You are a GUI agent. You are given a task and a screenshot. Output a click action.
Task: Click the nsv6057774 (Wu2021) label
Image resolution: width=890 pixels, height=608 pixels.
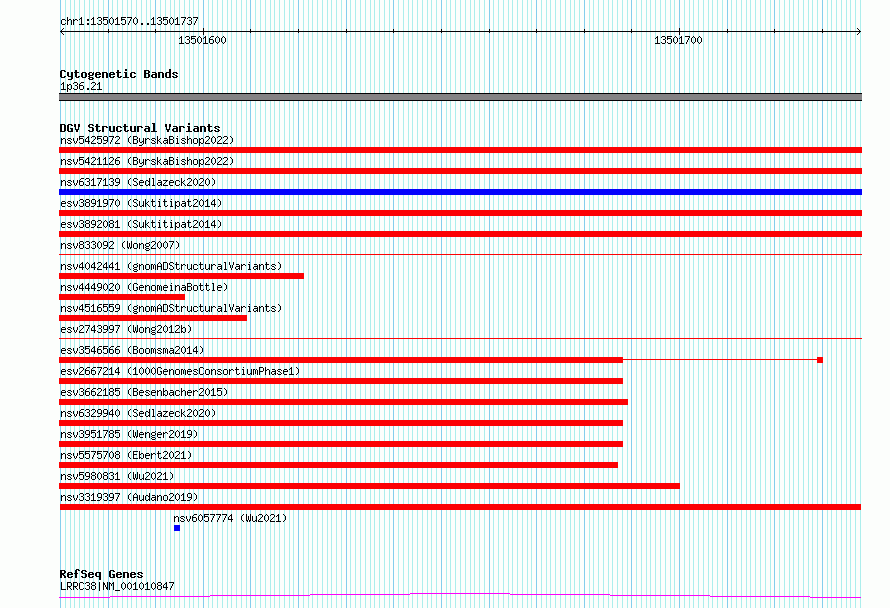pos(230,518)
